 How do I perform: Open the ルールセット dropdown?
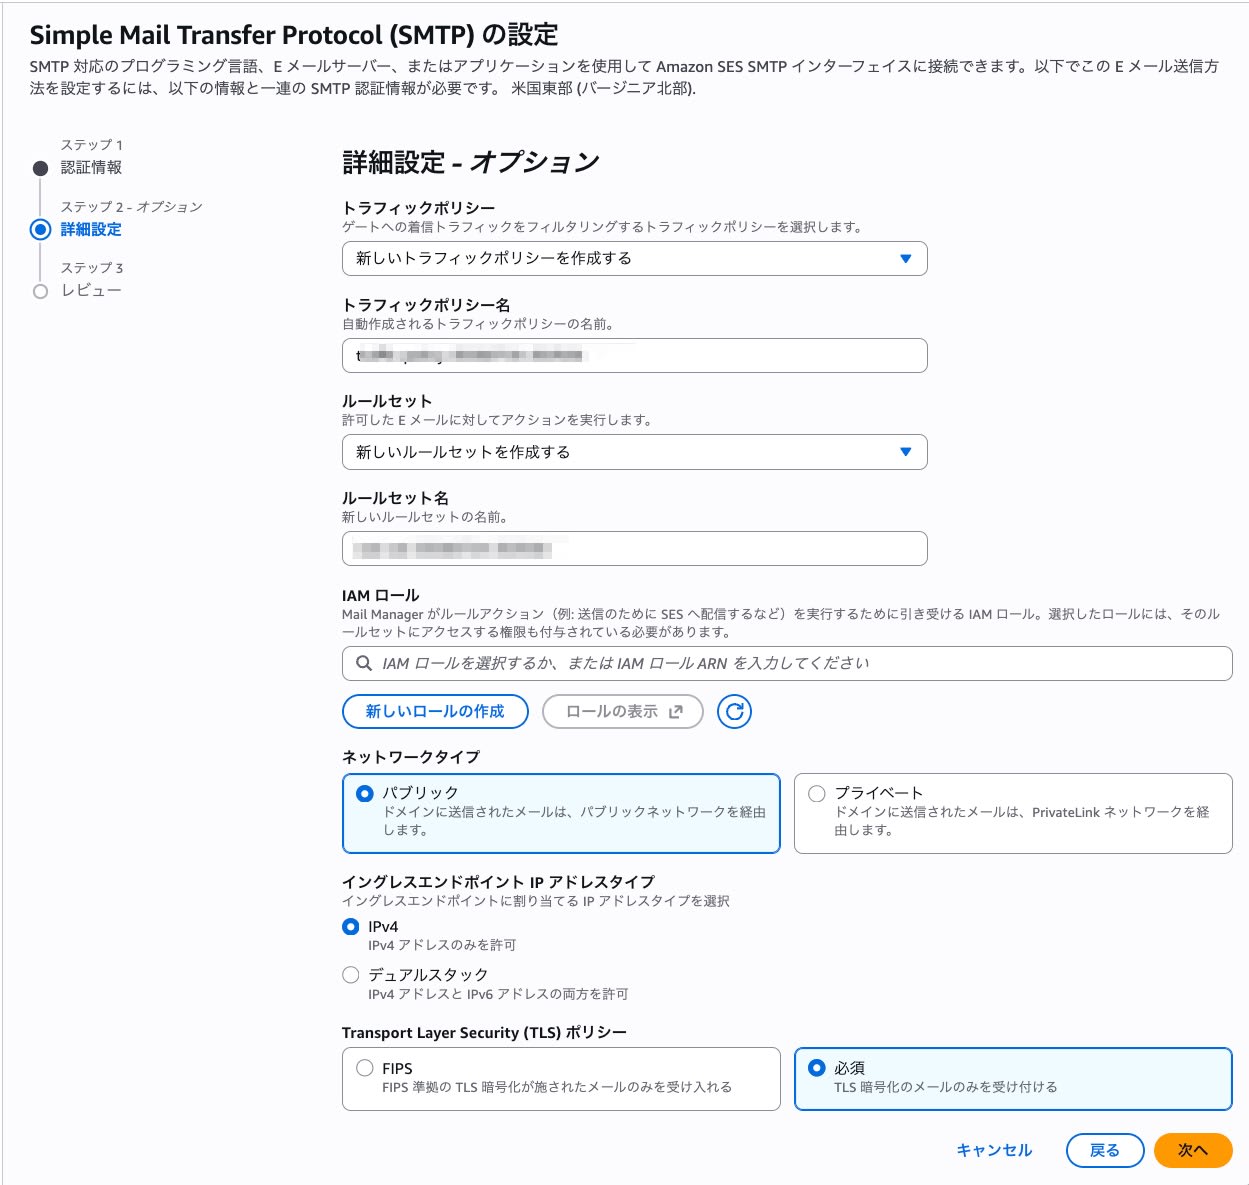pyautogui.click(x=635, y=452)
